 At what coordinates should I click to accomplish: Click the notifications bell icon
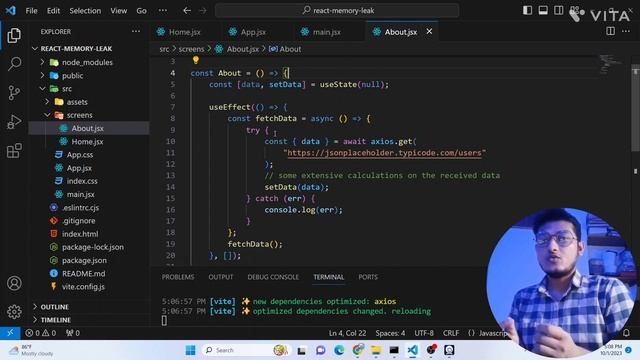[626, 333]
